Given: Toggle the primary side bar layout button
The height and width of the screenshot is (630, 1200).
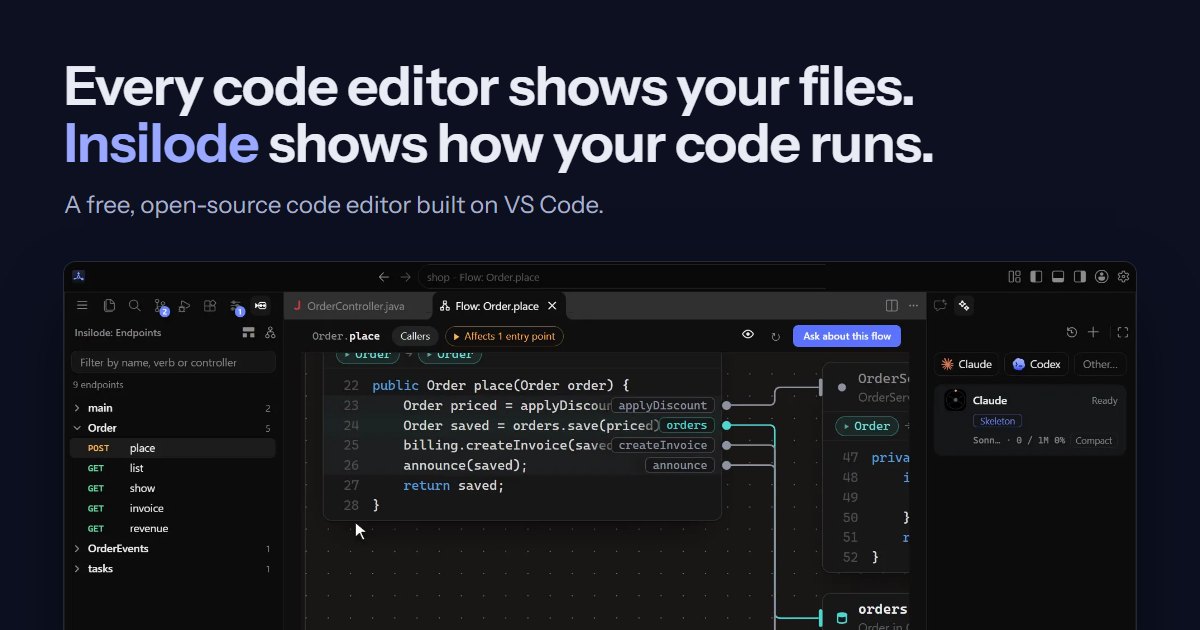Looking at the screenshot, I should 1036,277.
